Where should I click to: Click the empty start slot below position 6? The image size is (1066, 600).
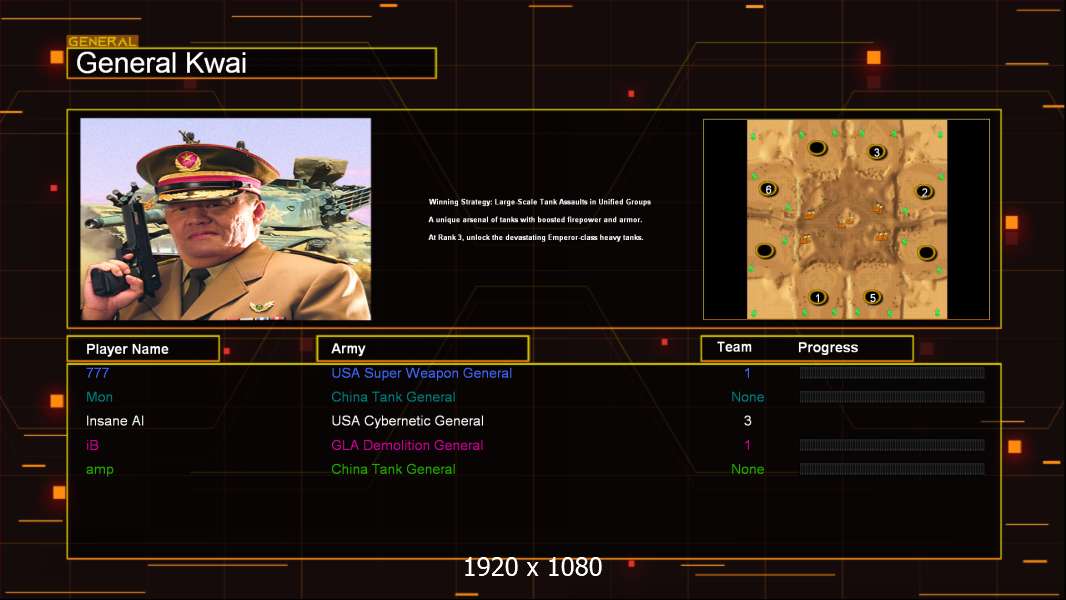766,250
